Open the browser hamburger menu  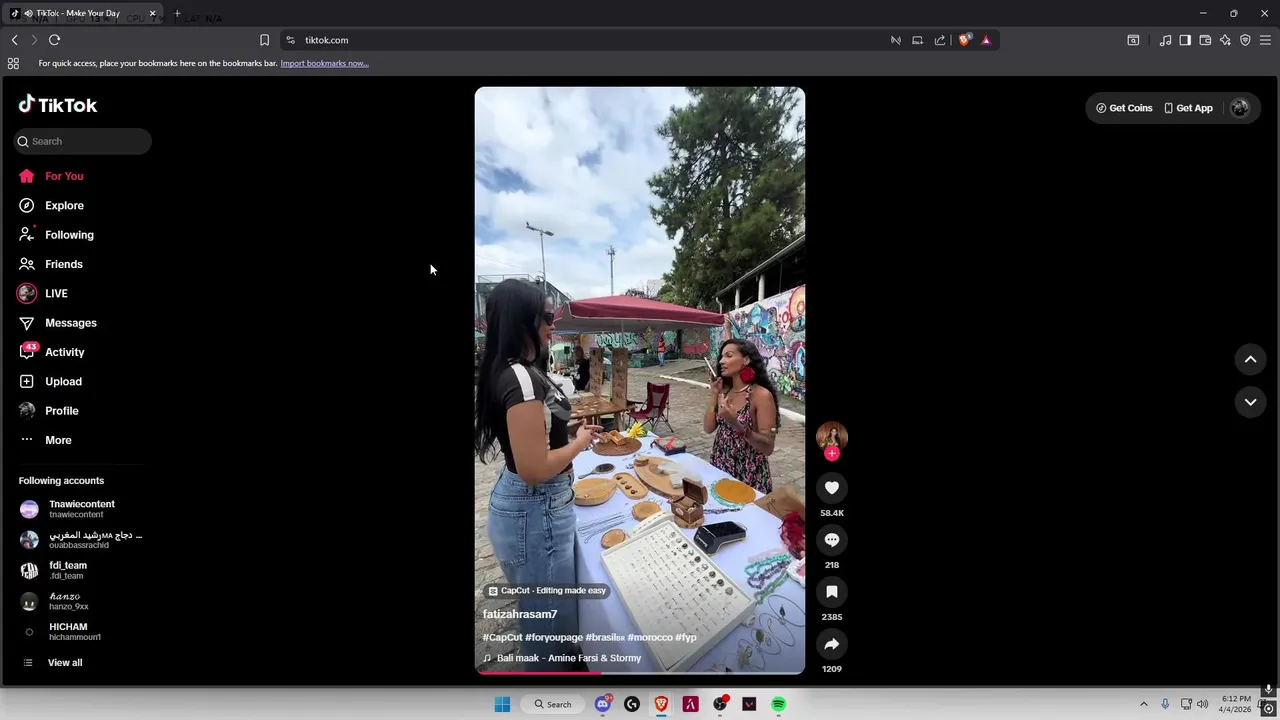pyautogui.click(x=1265, y=40)
